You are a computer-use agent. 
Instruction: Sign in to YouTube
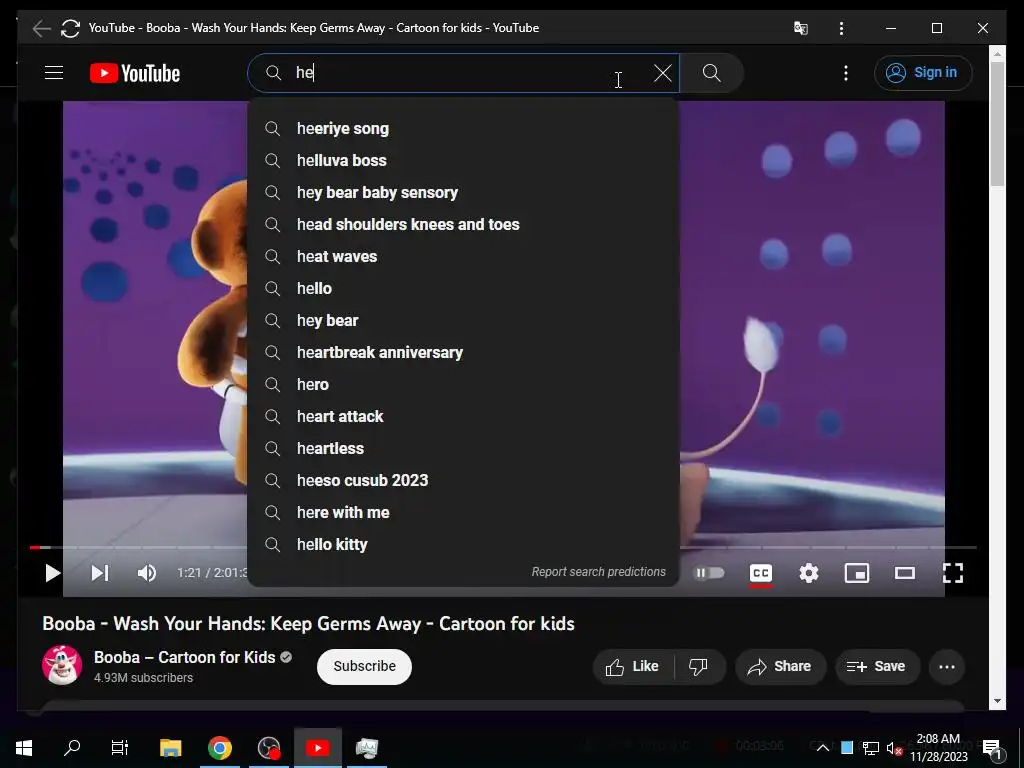[x=923, y=72]
